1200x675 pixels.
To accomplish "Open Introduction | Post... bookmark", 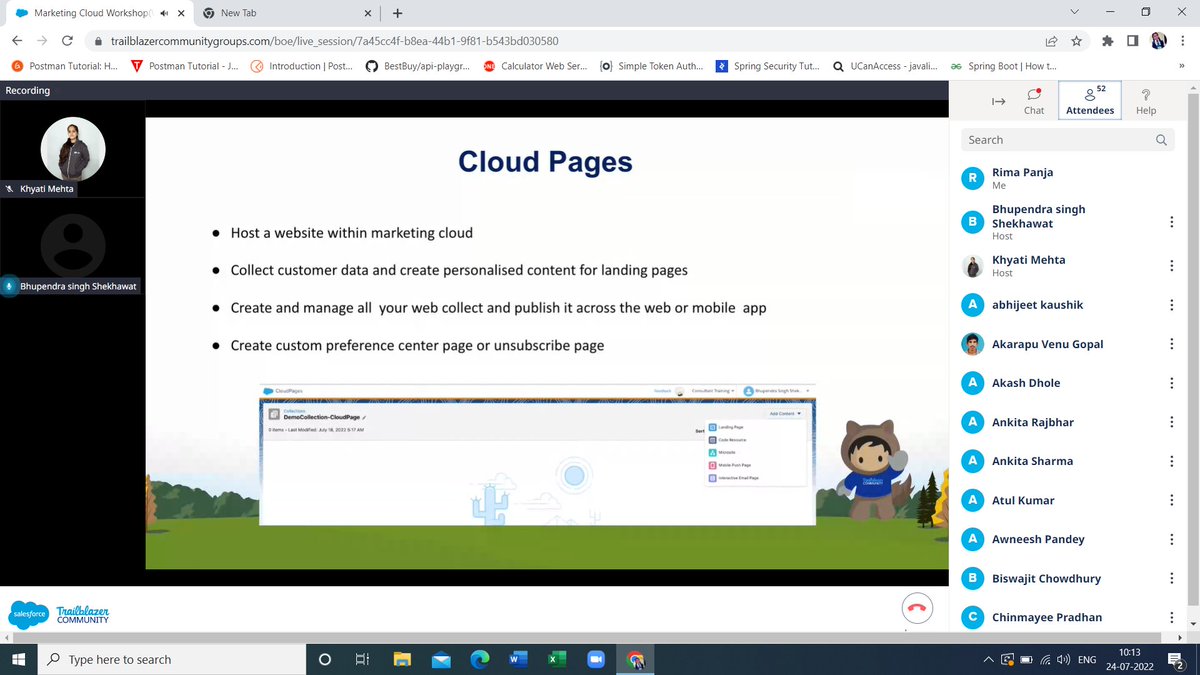I will (x=302, y=66).
